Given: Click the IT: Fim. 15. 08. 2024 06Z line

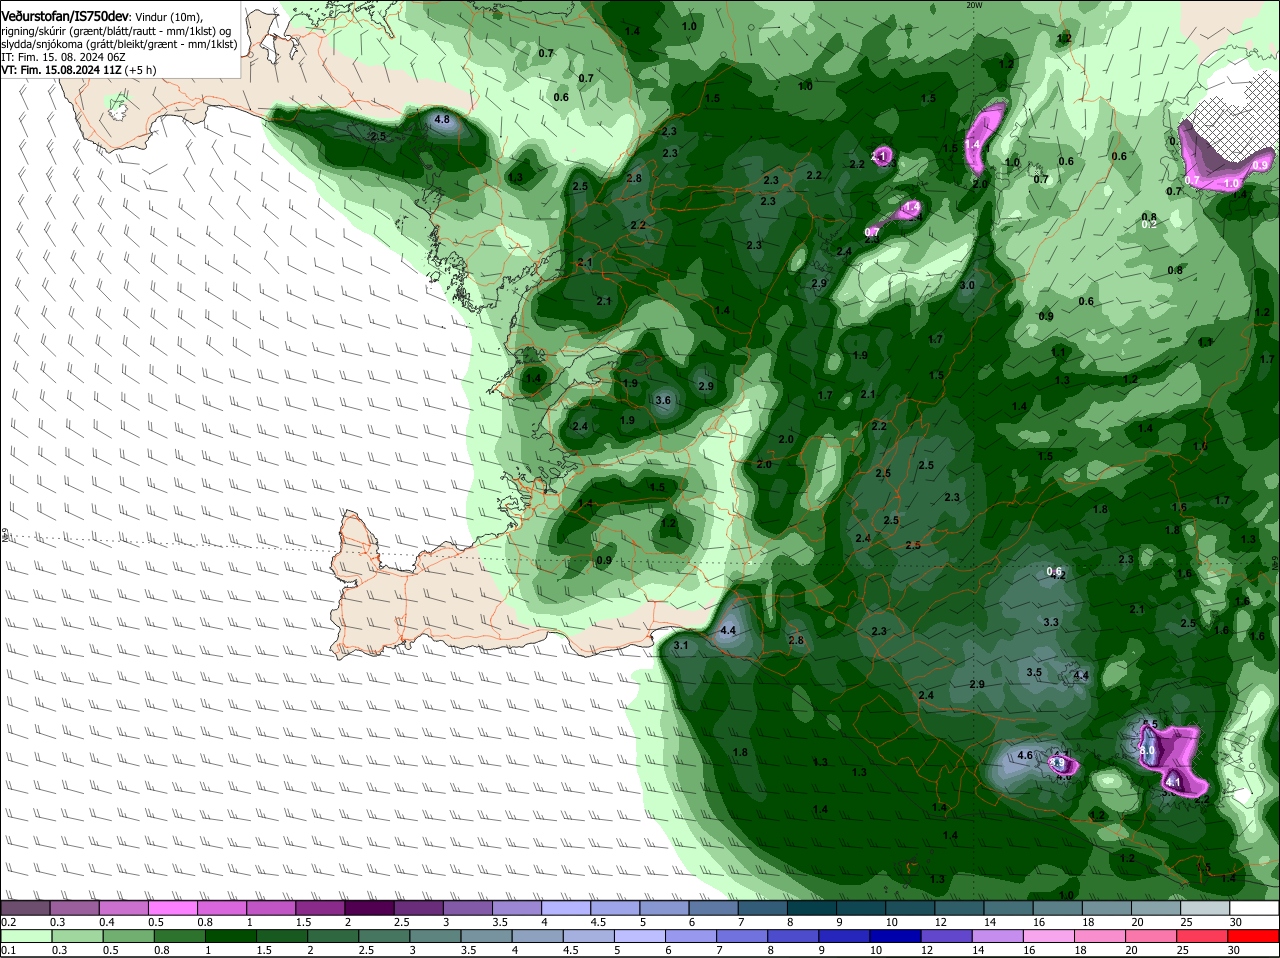Looking at the screenshot, I should click(62, 57).
